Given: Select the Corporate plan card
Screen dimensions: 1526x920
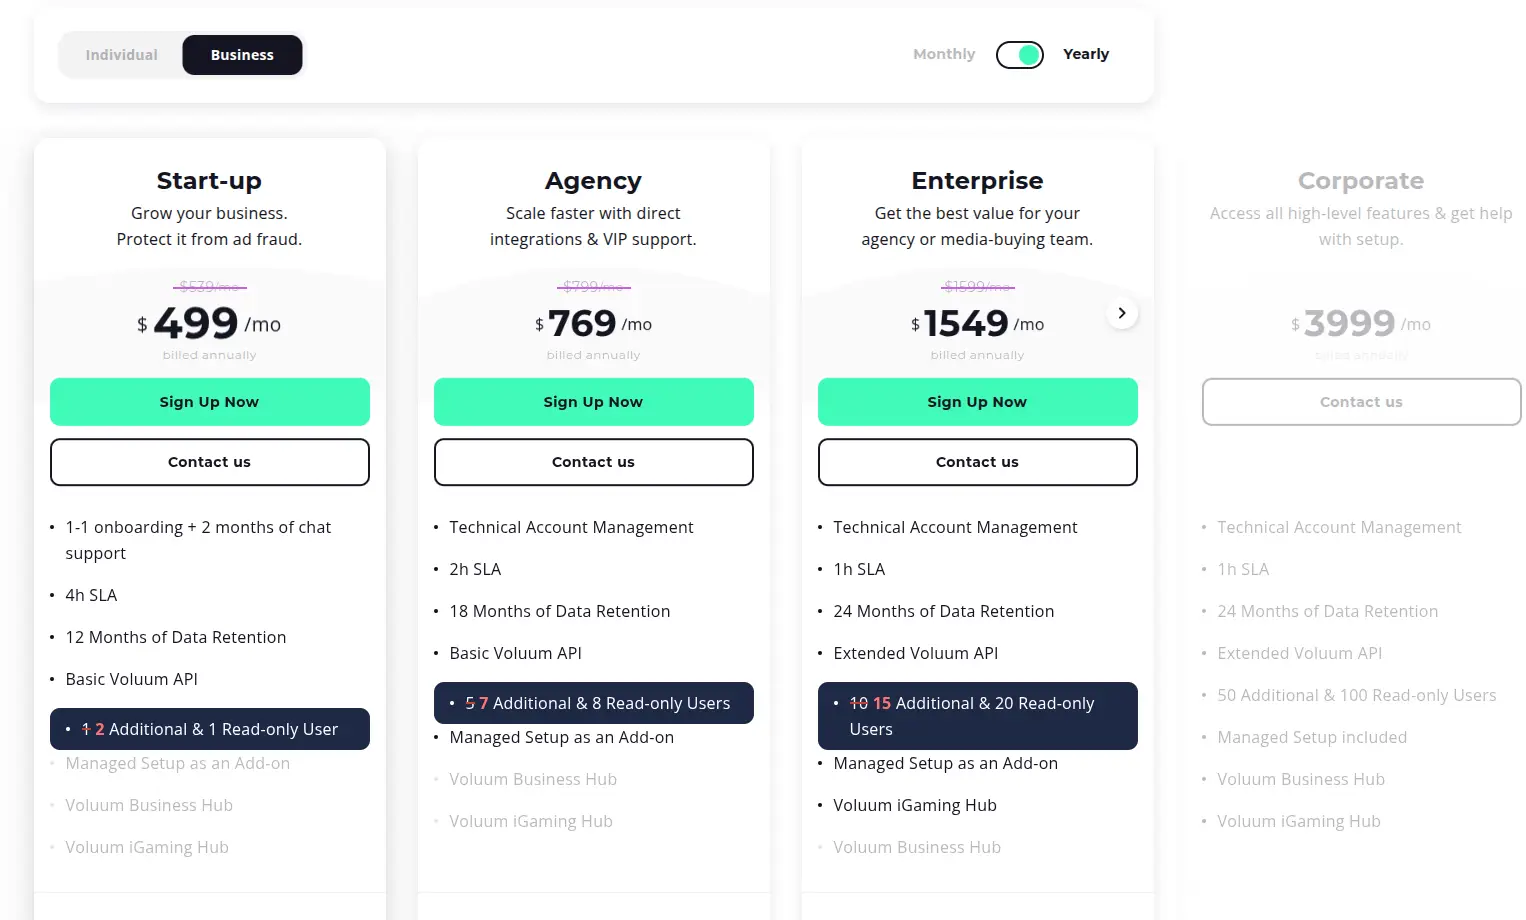Looking at the screenshot, I should pos(1361,180).
